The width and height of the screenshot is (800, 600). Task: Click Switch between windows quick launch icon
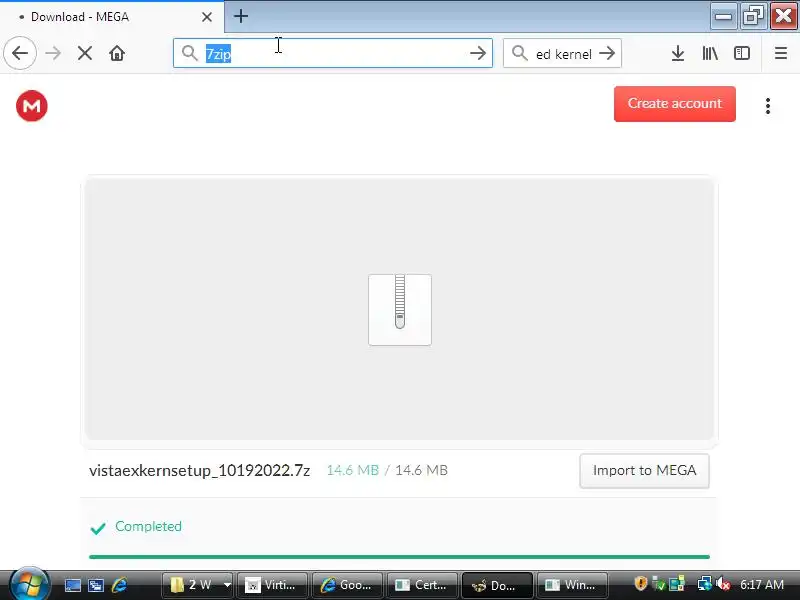[95, 585]
